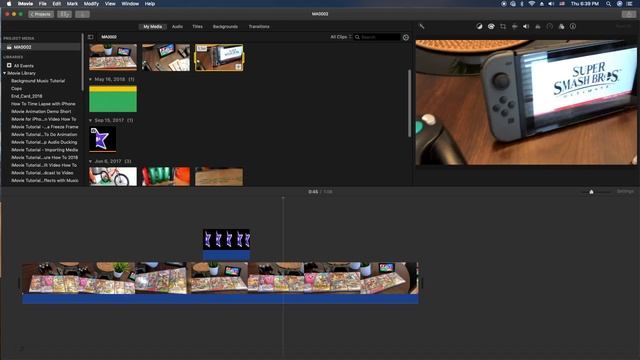The width and height of the screenshot is (640, 360).
Task: Toggle the libraries sidebar list button
Action: point(91,37)
